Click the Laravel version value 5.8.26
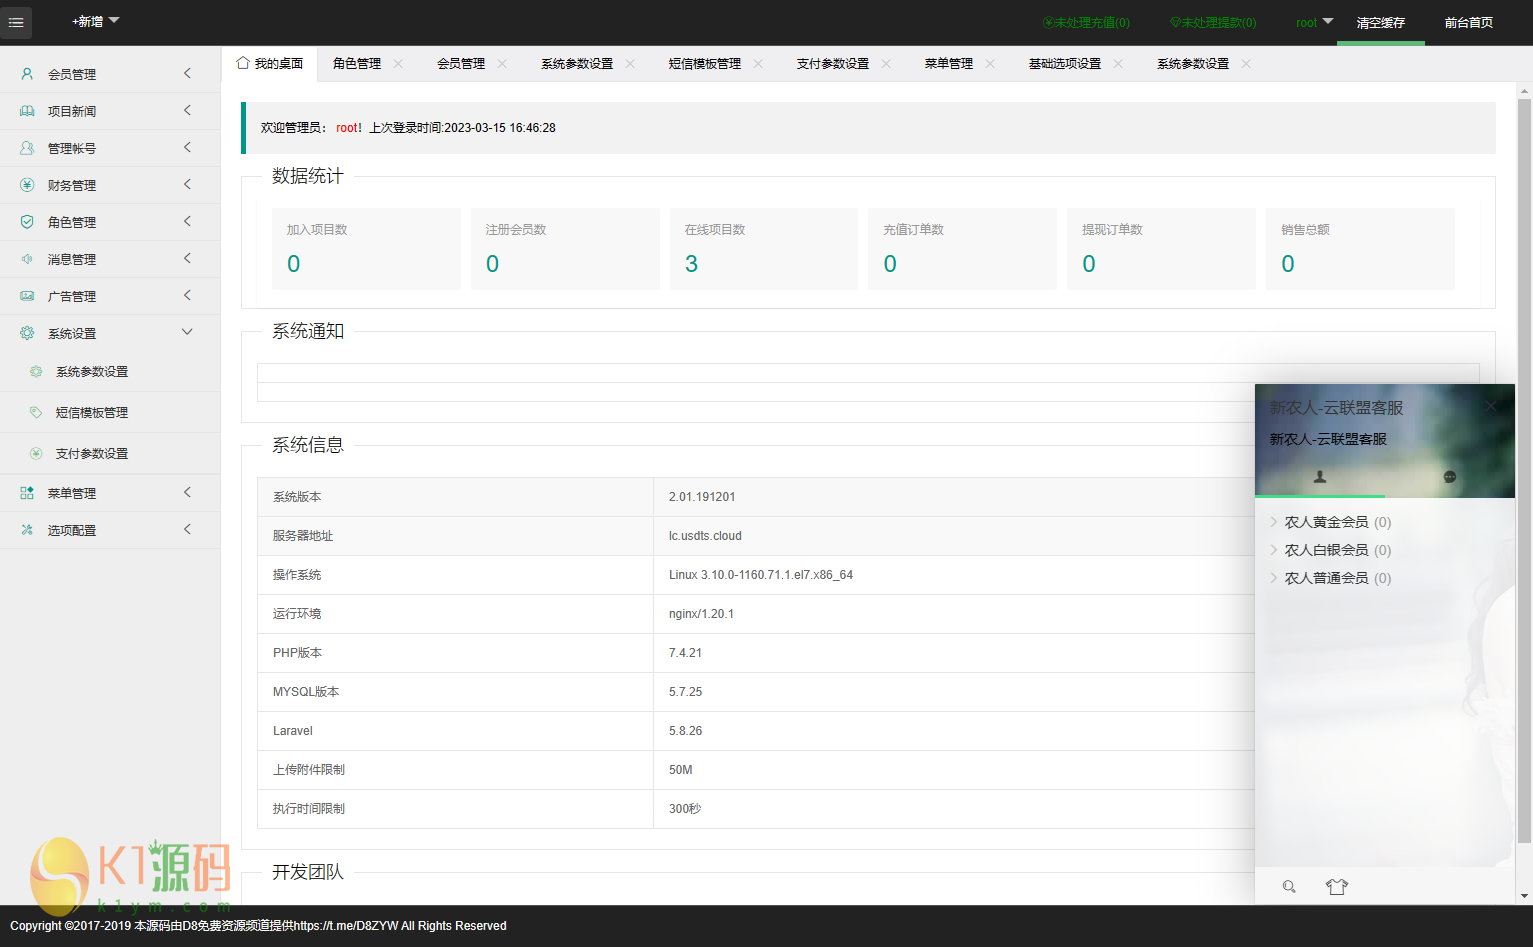Screen dimensions: 1533x947 685,731
